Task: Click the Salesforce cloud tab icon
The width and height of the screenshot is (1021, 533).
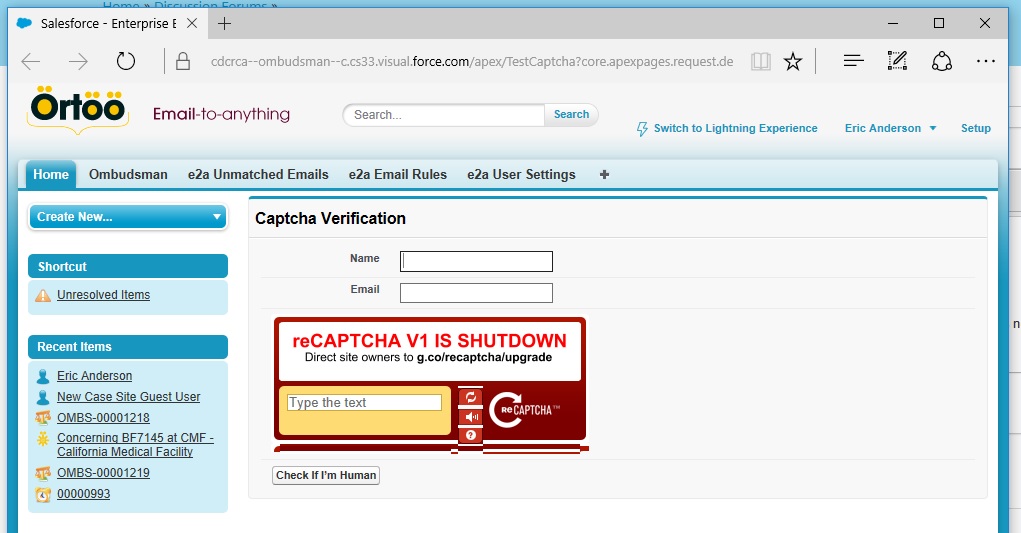Action: [x=24, y=23]
